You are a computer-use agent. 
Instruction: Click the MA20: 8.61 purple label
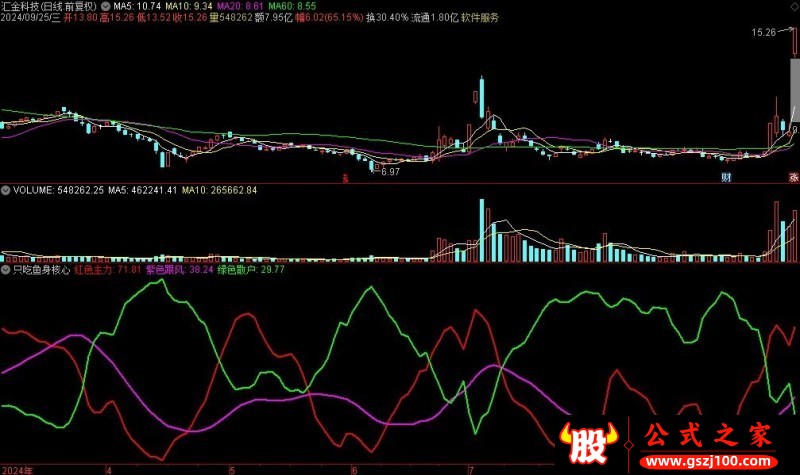[x=240, y=6]
